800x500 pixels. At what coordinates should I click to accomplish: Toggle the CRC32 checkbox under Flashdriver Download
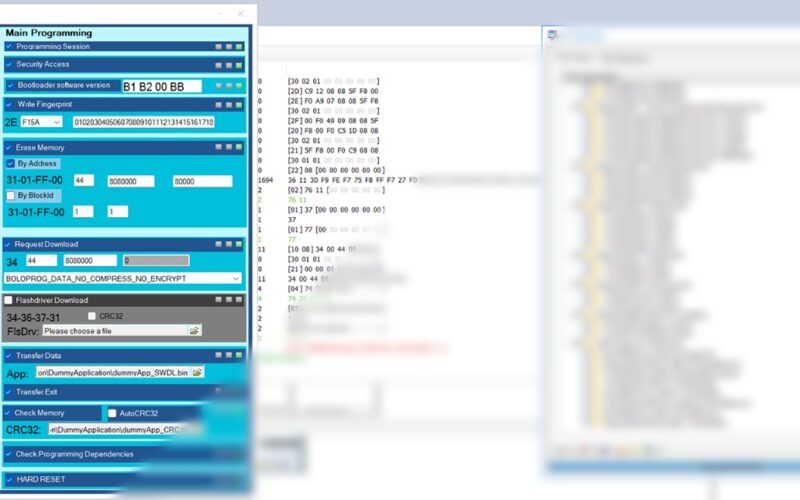click(x=92, y=316)
